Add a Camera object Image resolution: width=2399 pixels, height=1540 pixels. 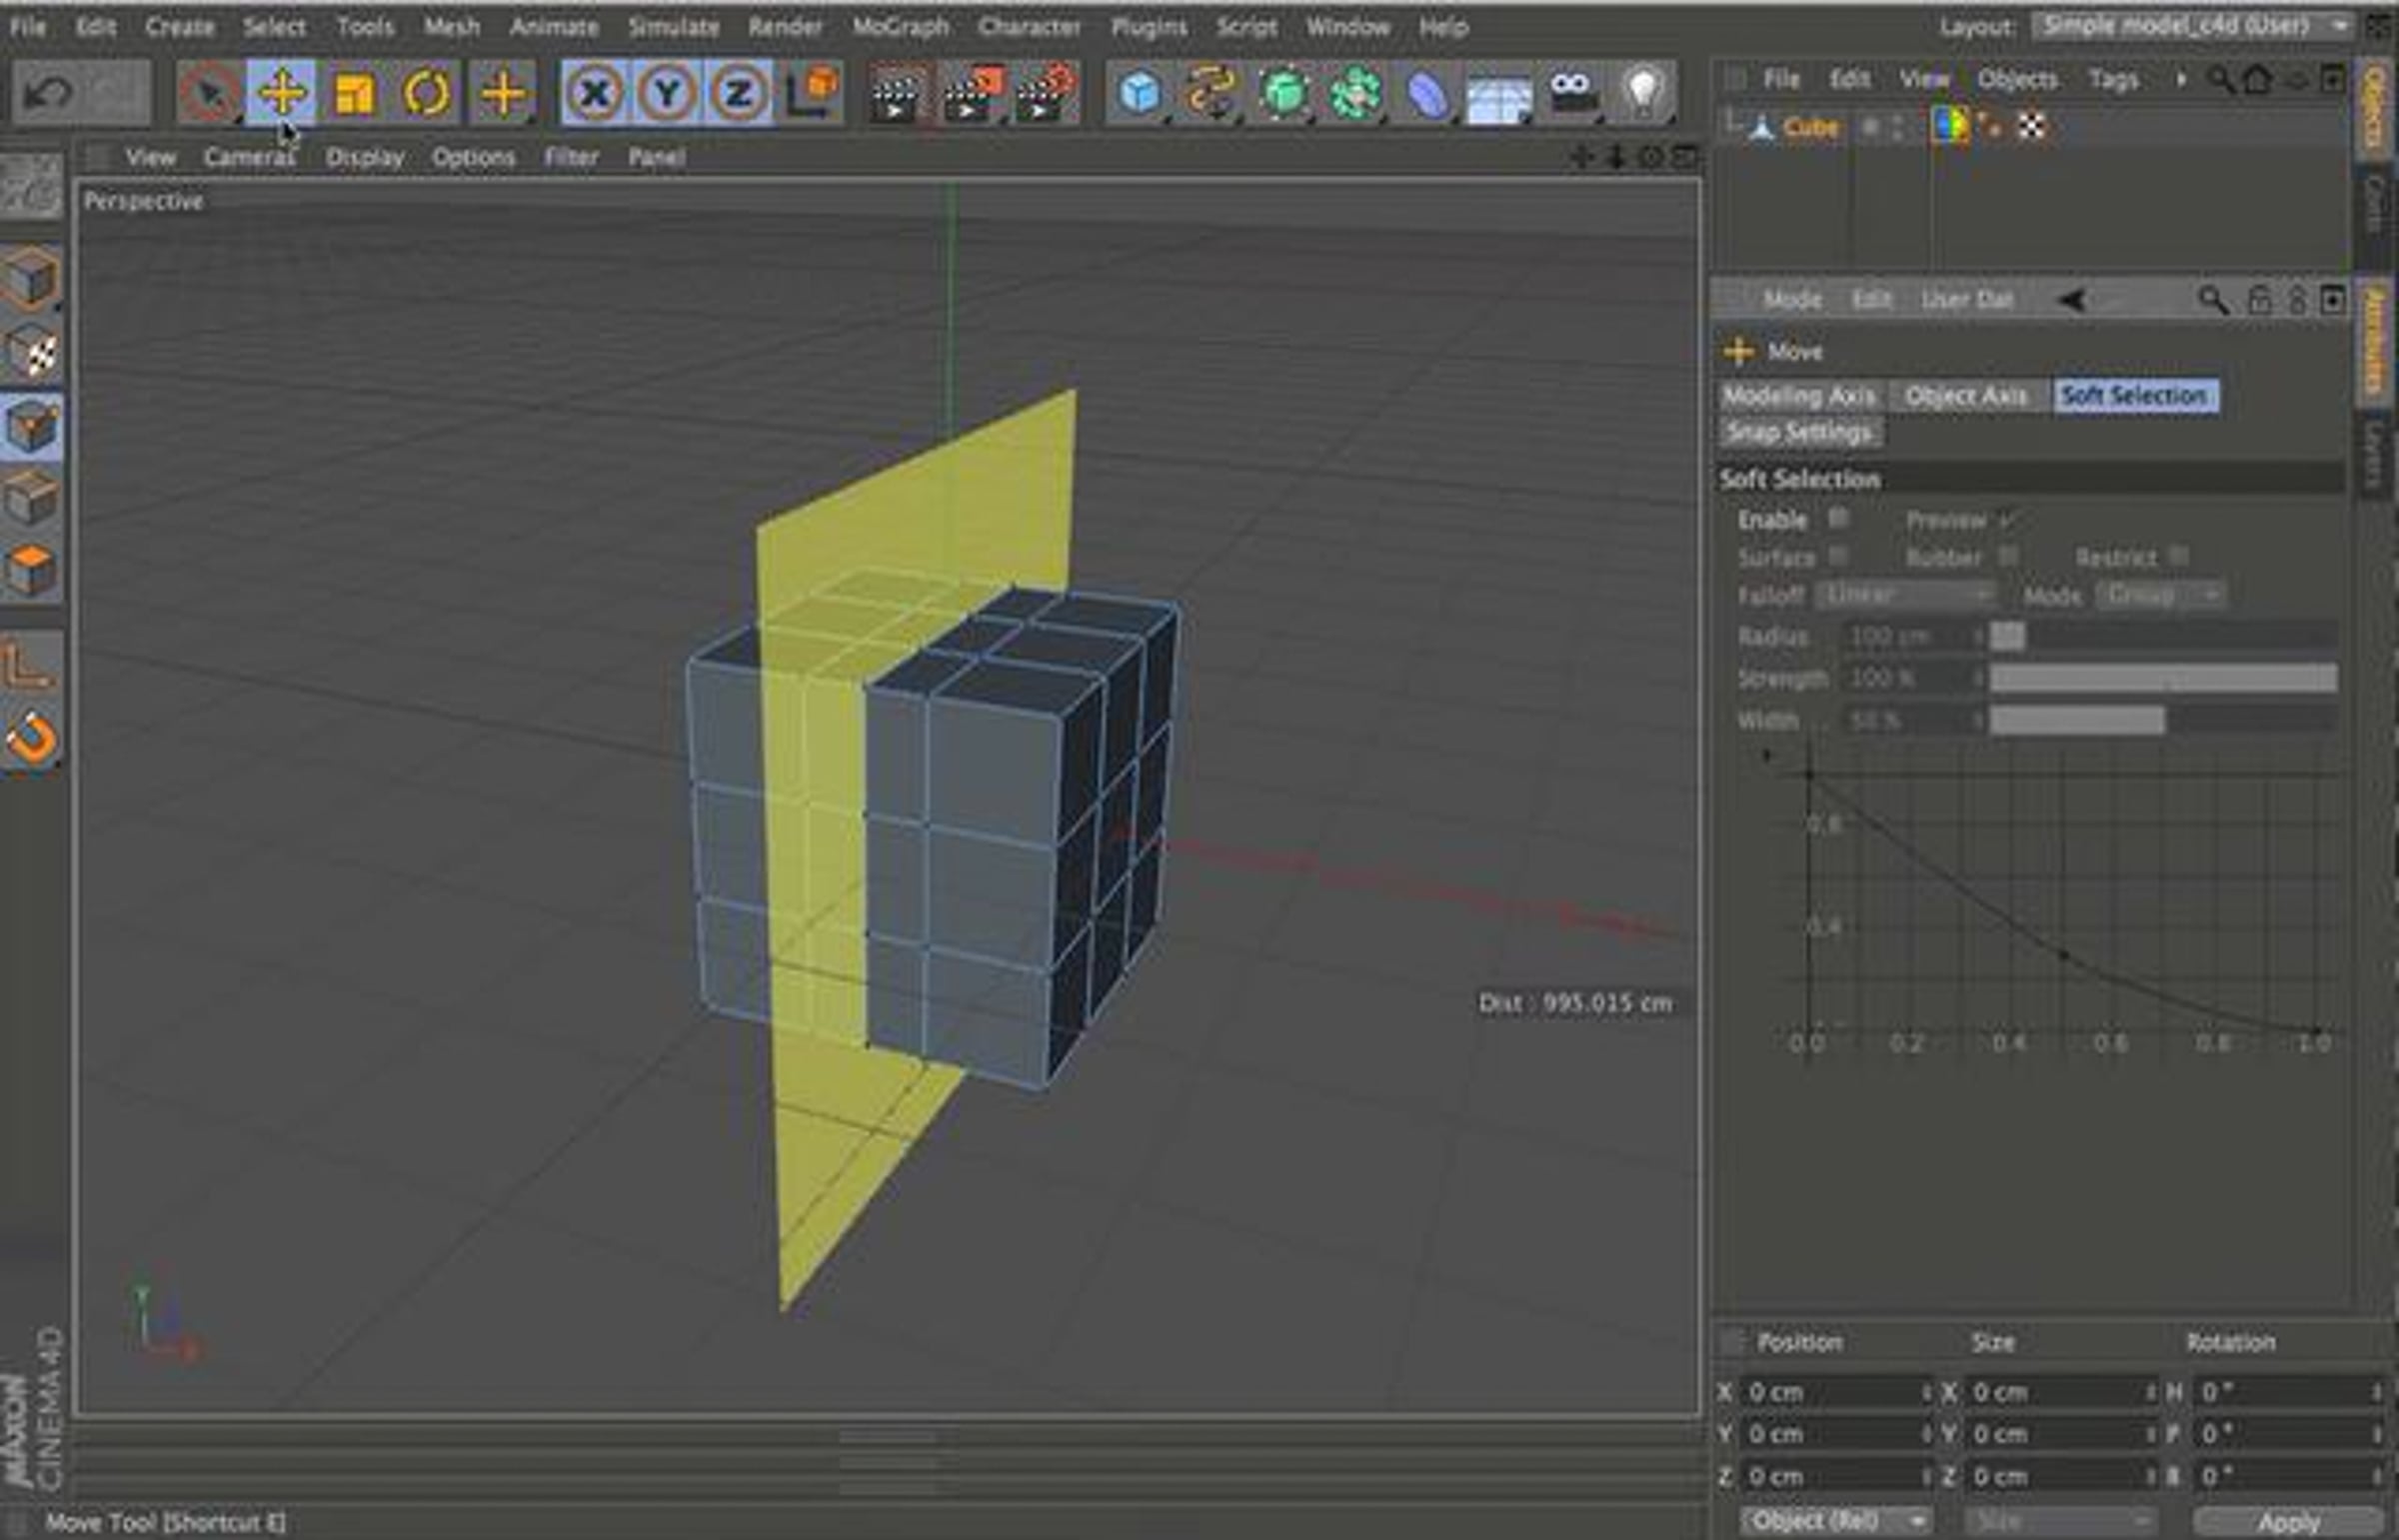tap(1571, 93)
